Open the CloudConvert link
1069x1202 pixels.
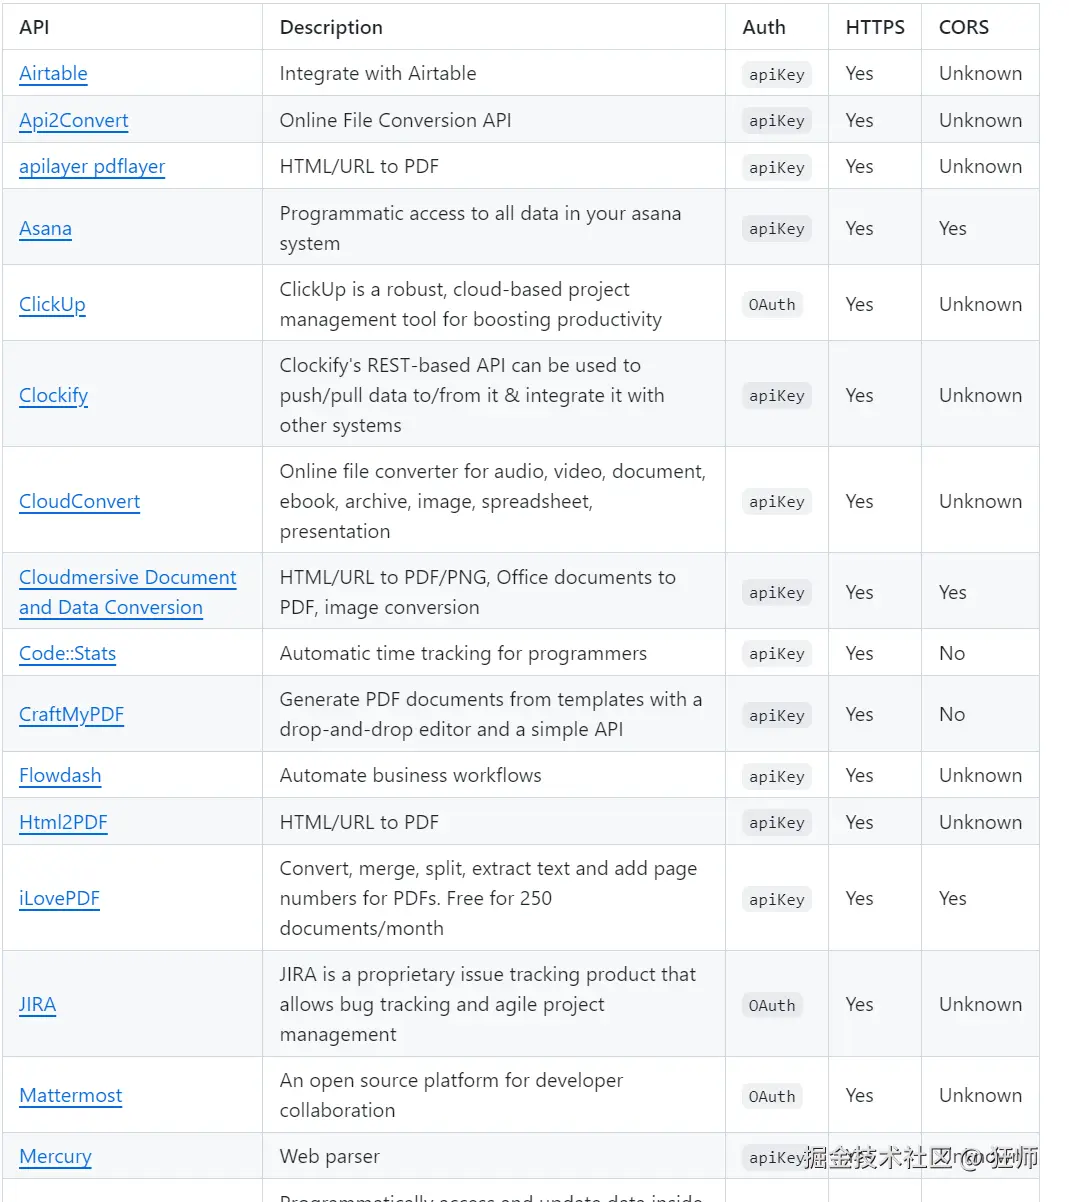tap(79, 501)
